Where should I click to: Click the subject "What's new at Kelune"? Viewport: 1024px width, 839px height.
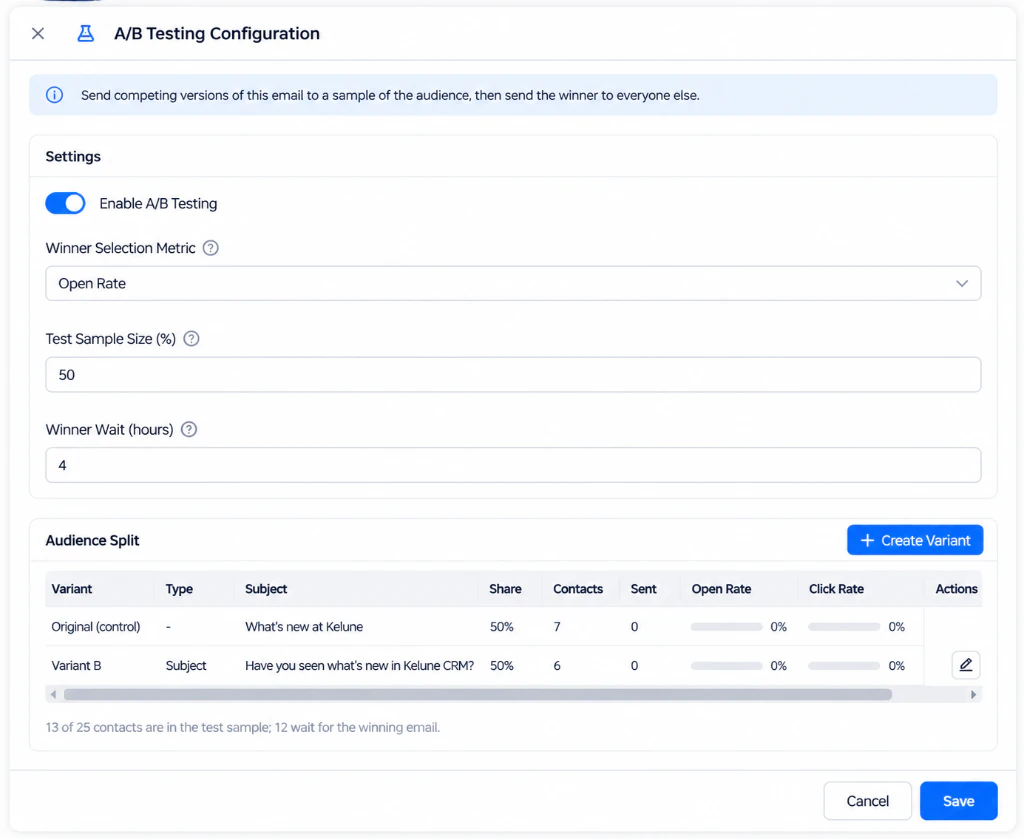[x=304, y=627]
